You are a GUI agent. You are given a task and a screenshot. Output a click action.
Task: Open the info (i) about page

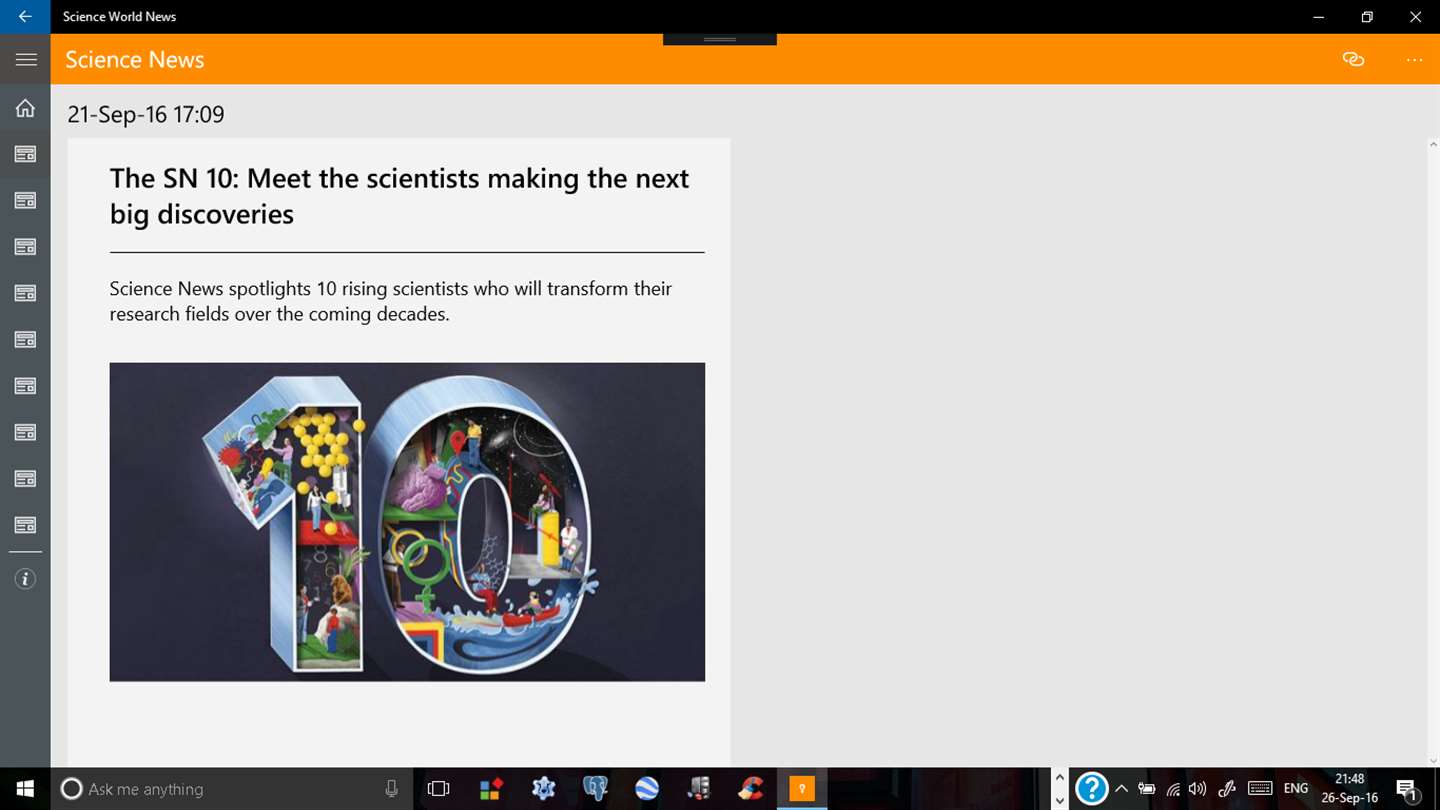25,579
